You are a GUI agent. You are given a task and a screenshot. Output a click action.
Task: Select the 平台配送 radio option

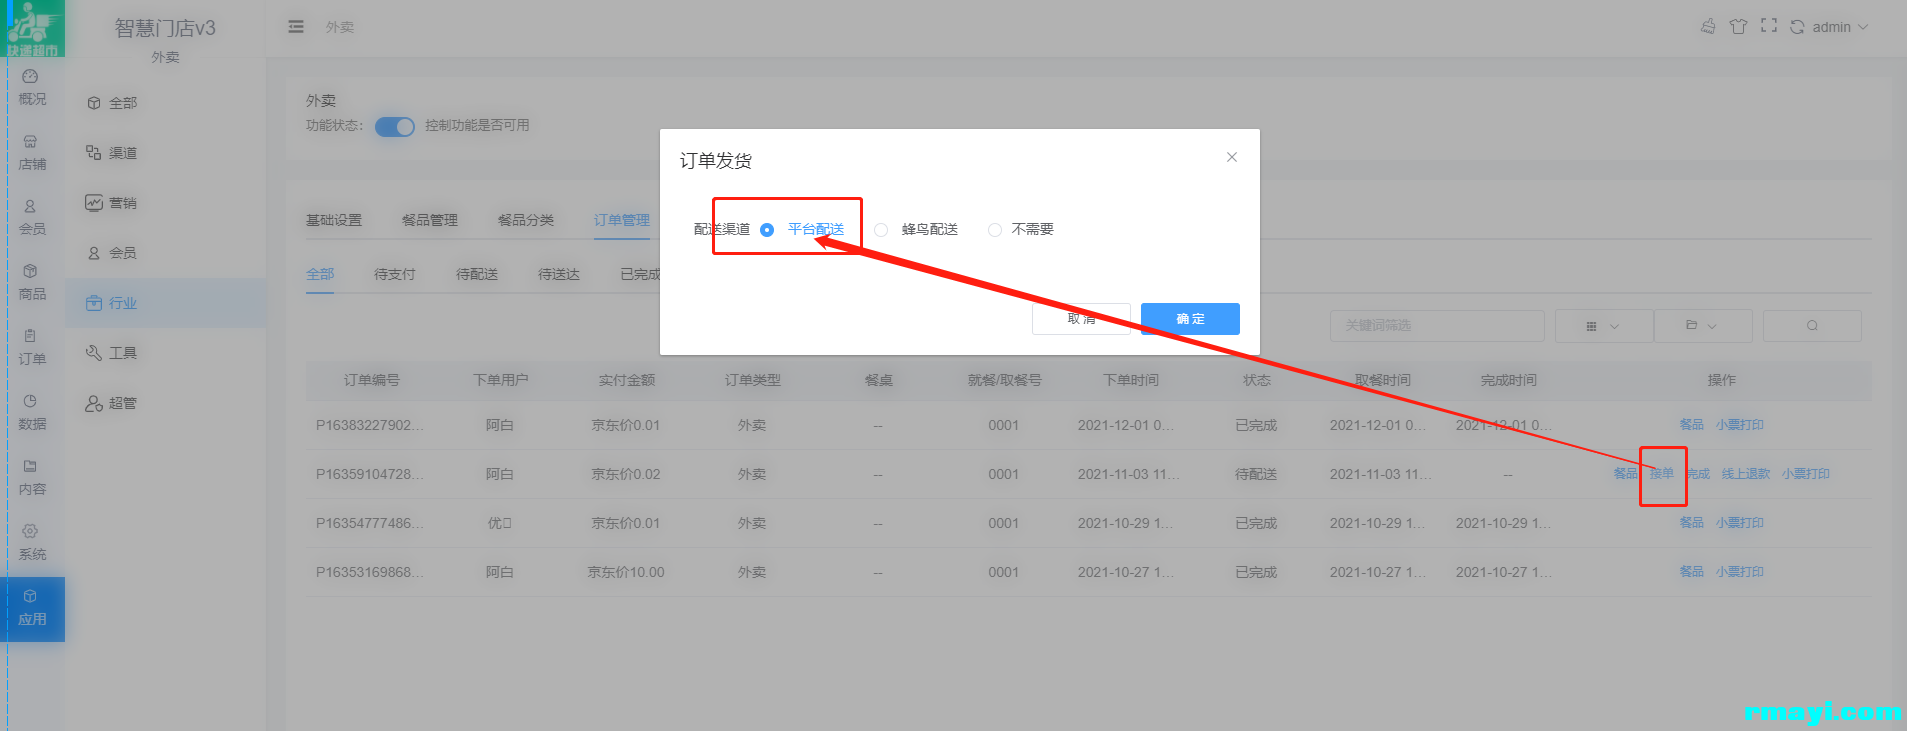coord(767,230)
